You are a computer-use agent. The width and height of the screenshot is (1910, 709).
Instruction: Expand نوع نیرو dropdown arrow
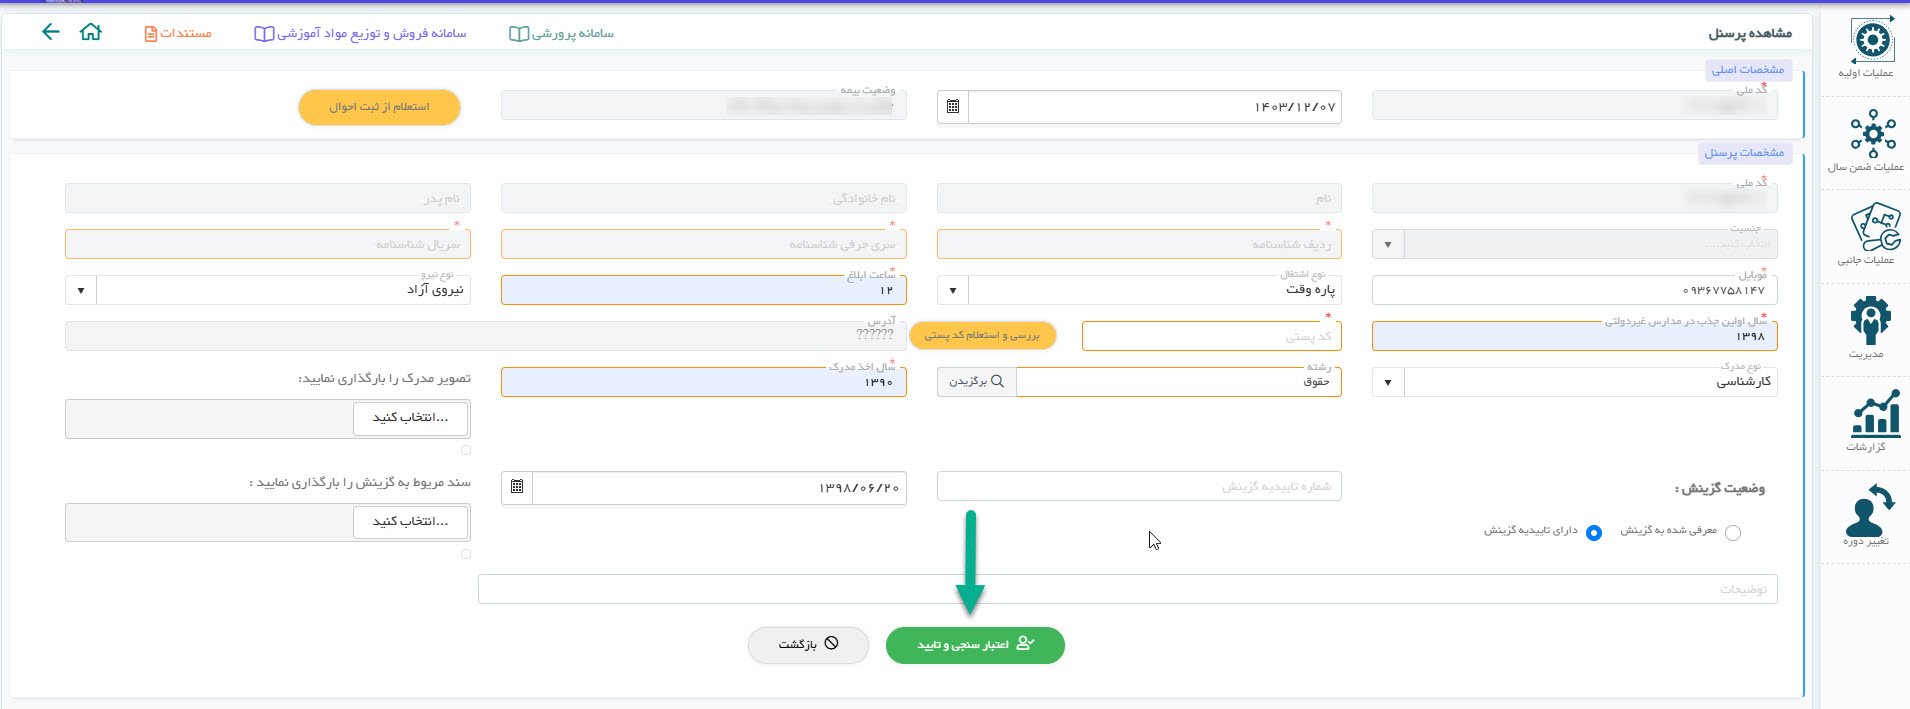tap(81, 291)
